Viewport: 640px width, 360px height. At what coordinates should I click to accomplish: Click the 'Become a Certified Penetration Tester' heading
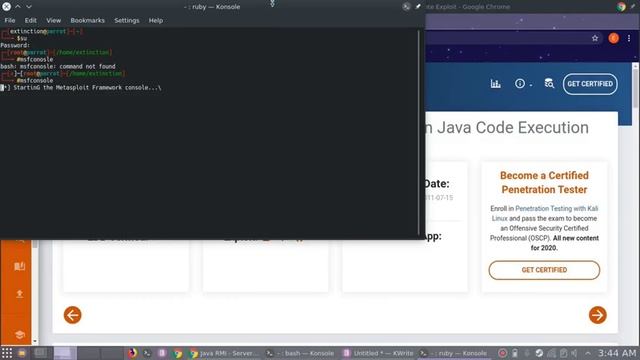[544, 182]
